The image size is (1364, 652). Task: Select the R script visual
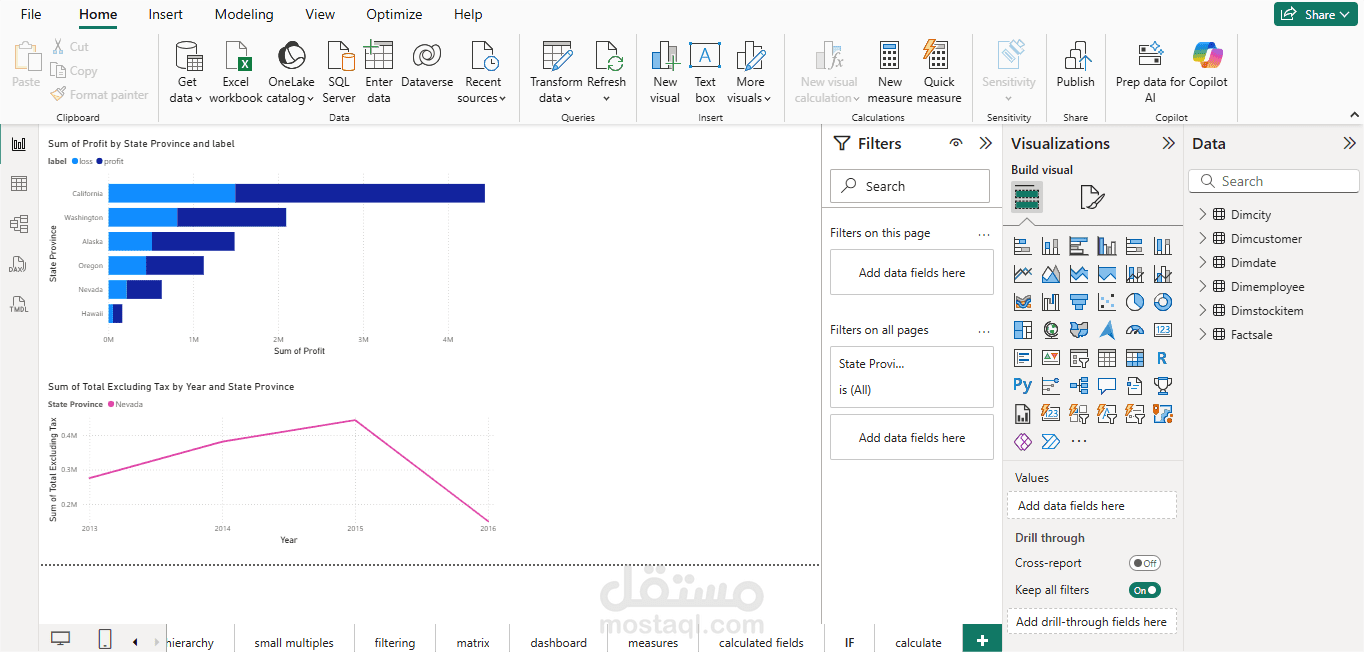click(x=1162, y=357)
